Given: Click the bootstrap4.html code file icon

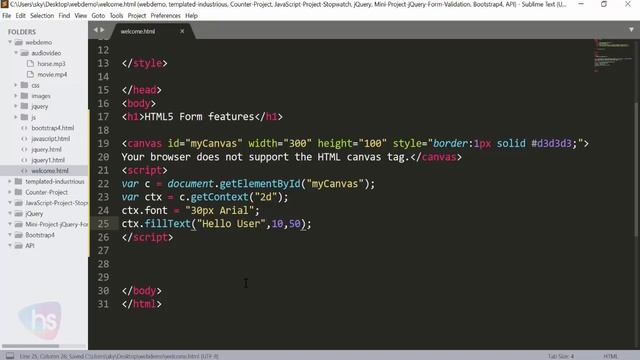Looking at the screenshot, I should pos(24,128).
